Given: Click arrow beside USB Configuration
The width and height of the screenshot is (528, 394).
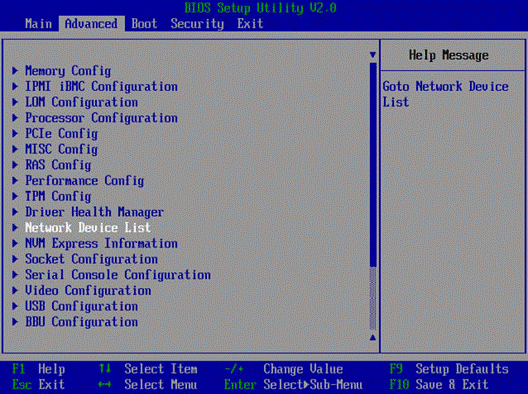Looking at the screenshot, I should tap(15, 306).
